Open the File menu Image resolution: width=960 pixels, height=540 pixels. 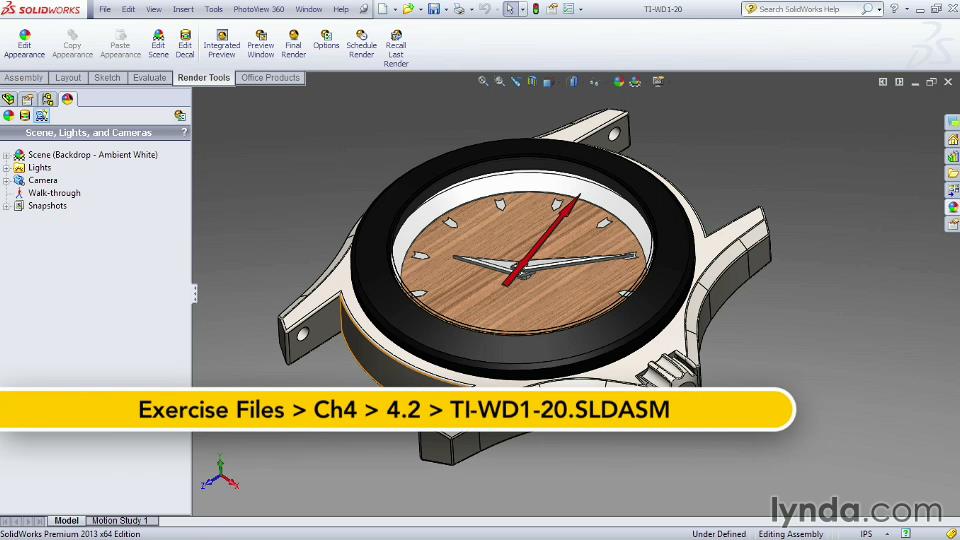coord(105,9)
